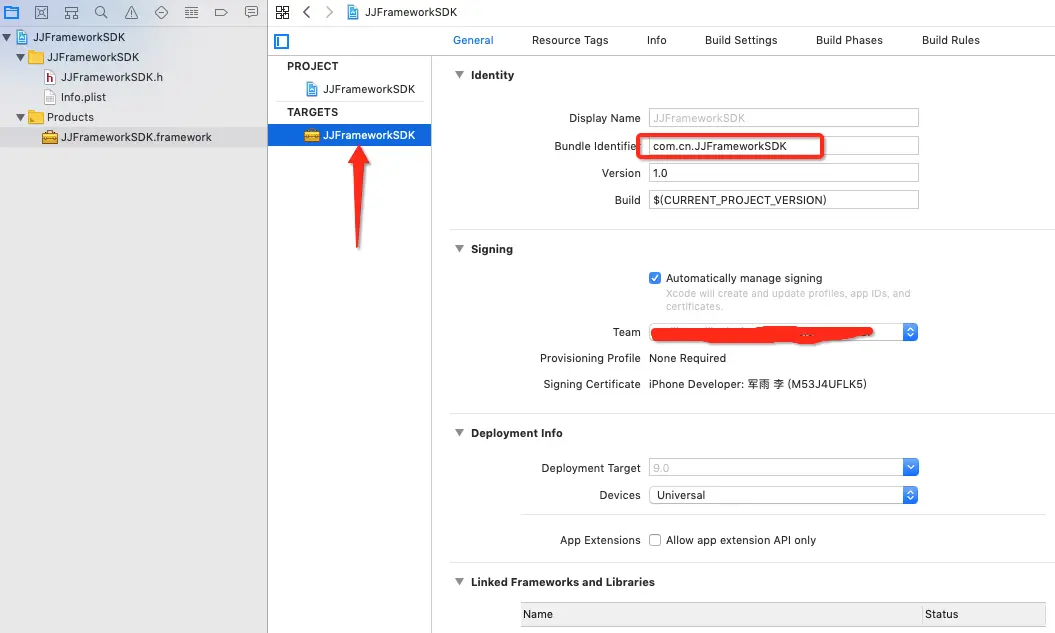
Task: Select JJFrameworkSDK.framework product
Action: 136,137
